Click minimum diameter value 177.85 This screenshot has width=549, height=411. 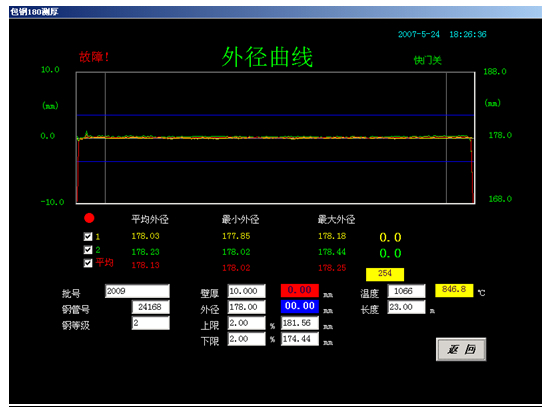point(236,236)
